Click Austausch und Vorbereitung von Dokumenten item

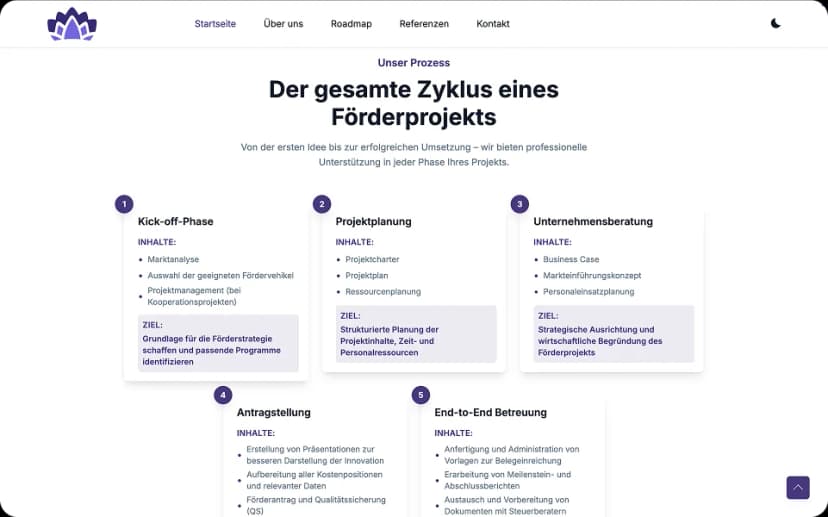(506, 505)
